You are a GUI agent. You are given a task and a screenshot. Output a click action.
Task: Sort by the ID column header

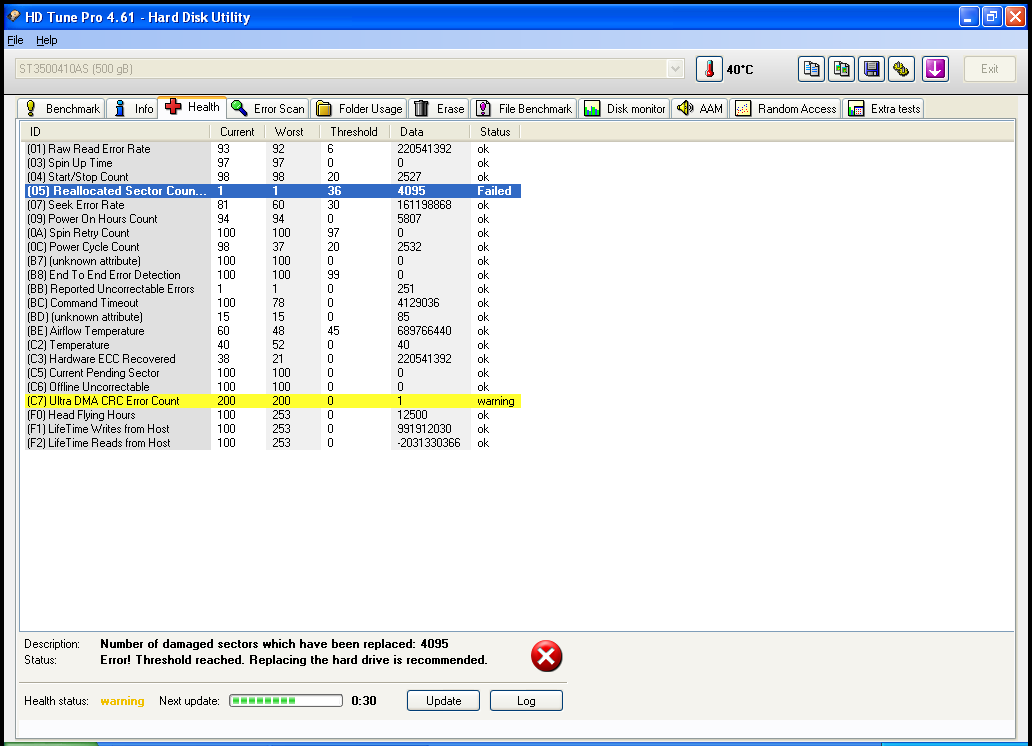point(115,132)
